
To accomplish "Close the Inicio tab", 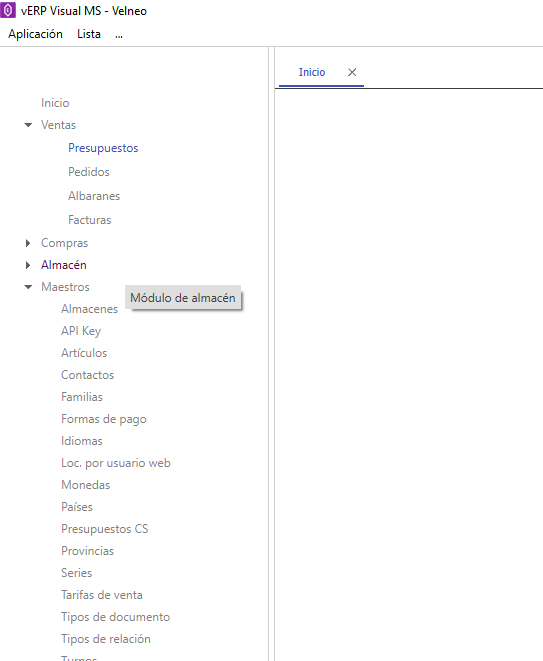I will tap(352, 73).
